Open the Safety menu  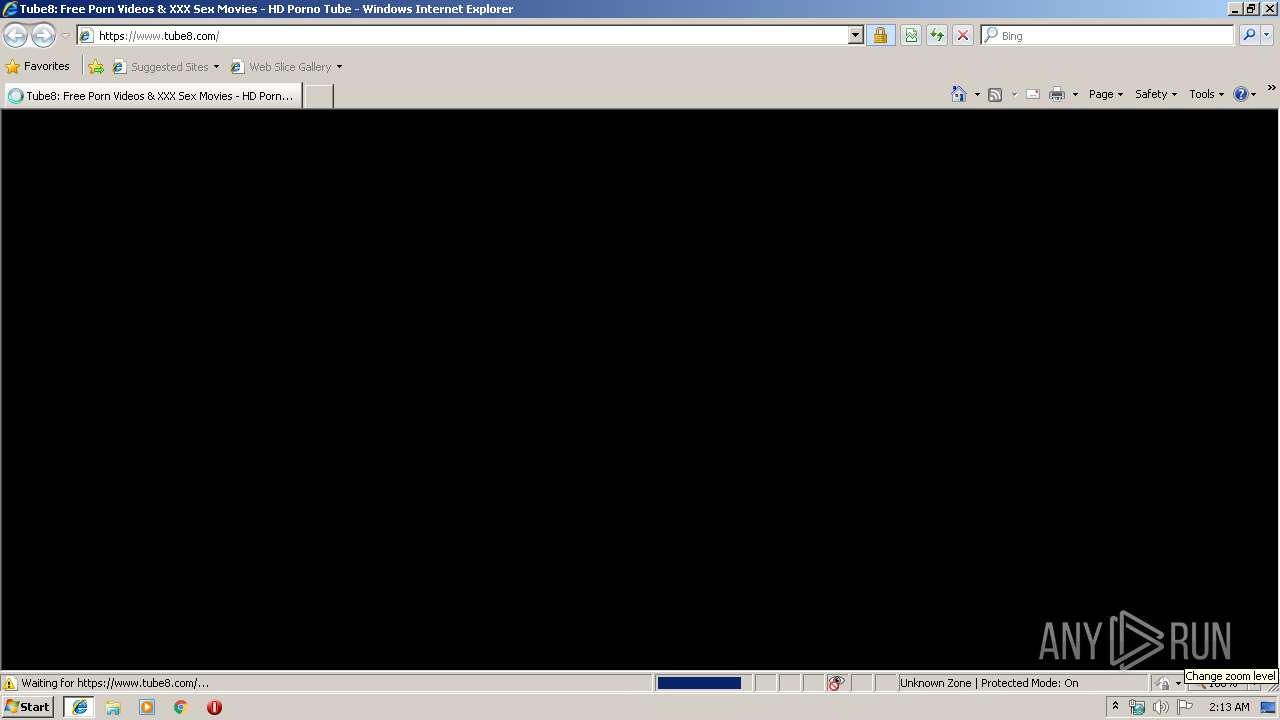(x=1156, y=94)
